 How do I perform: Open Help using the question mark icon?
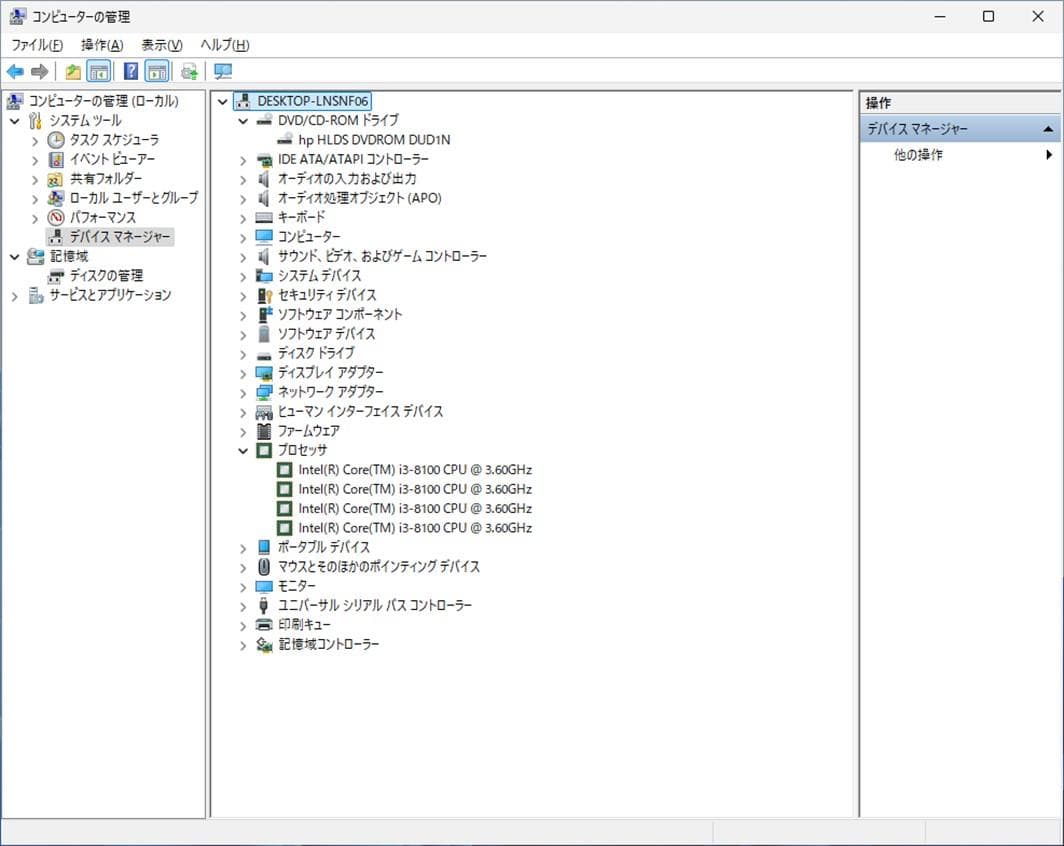tap(130, 71)
